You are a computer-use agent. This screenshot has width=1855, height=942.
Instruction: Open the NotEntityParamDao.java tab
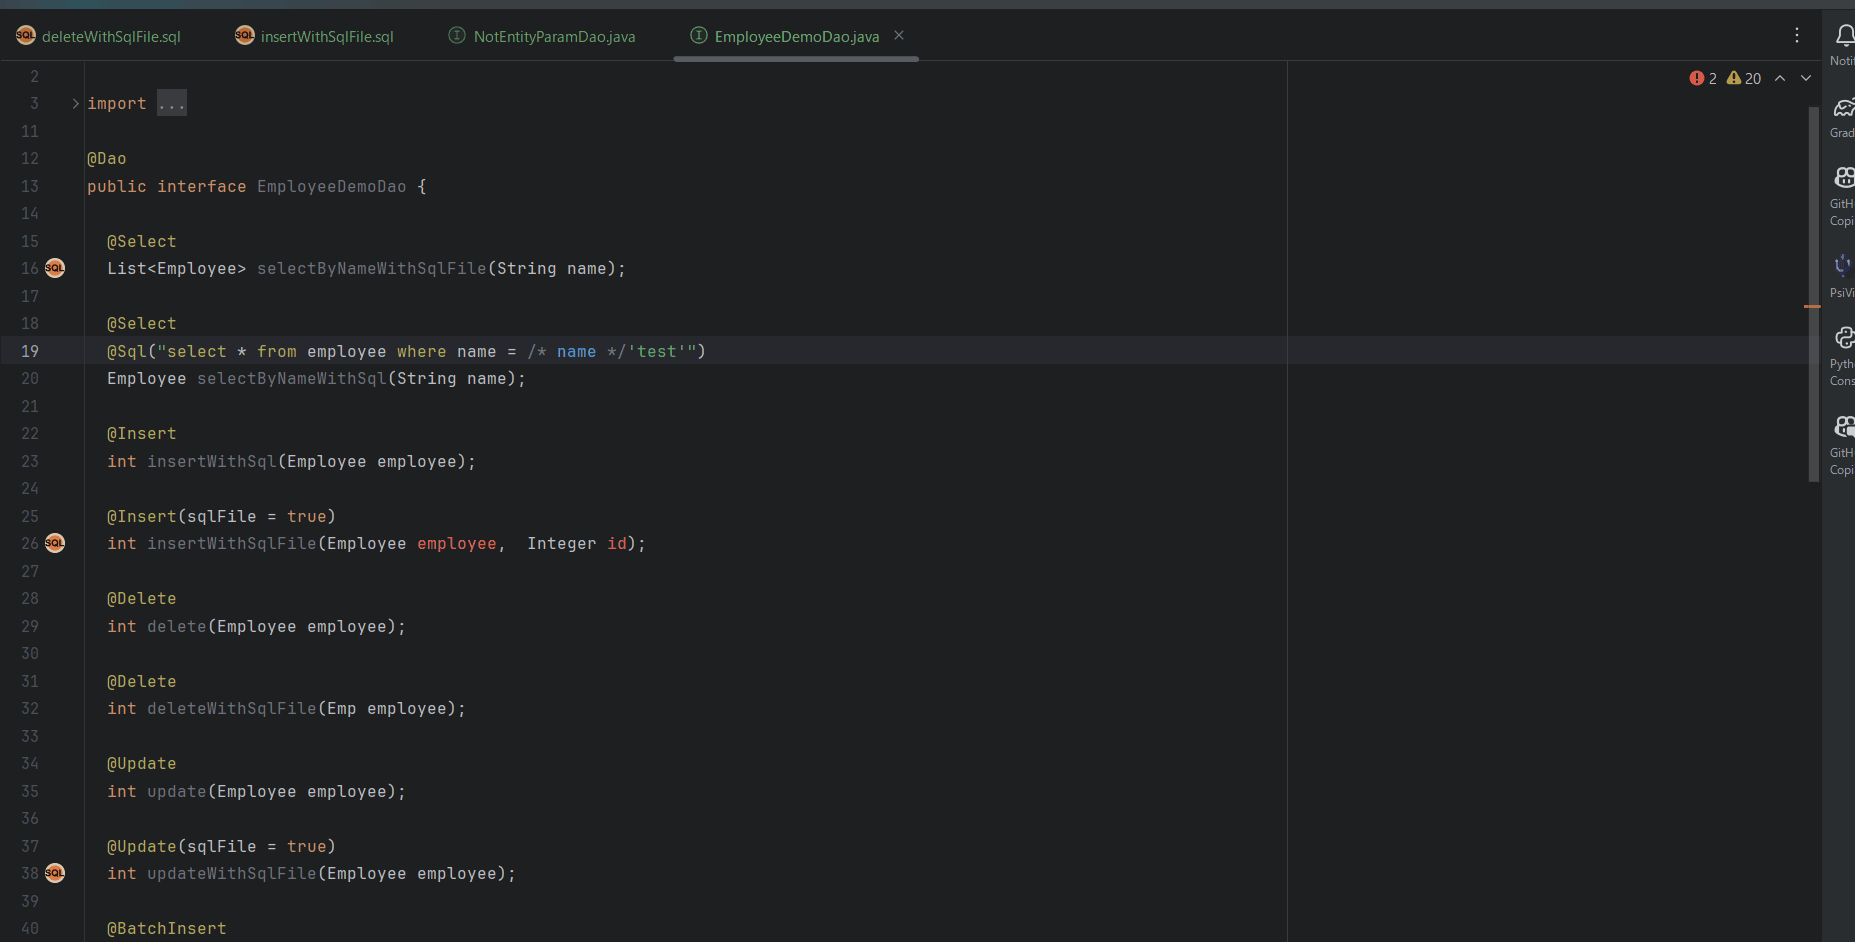coord(542,37)
